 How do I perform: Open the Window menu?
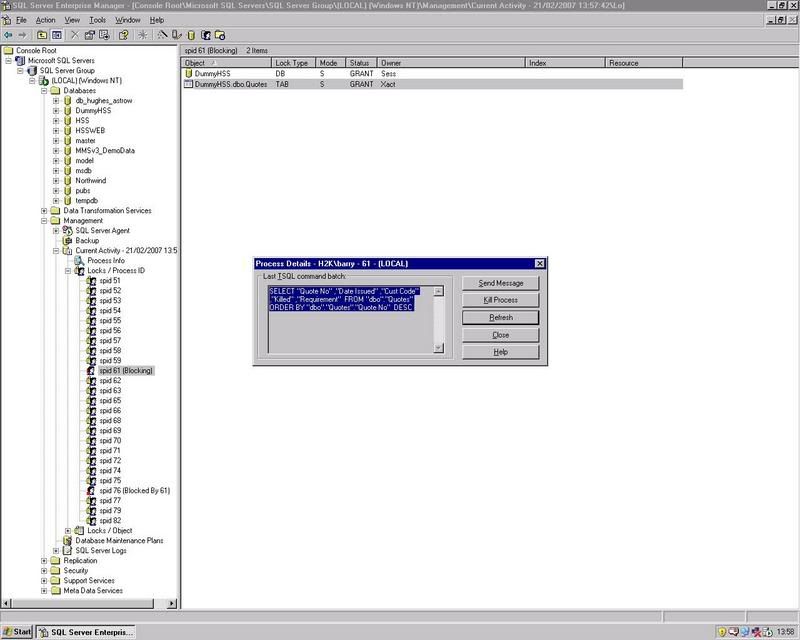tap(128, 20)
